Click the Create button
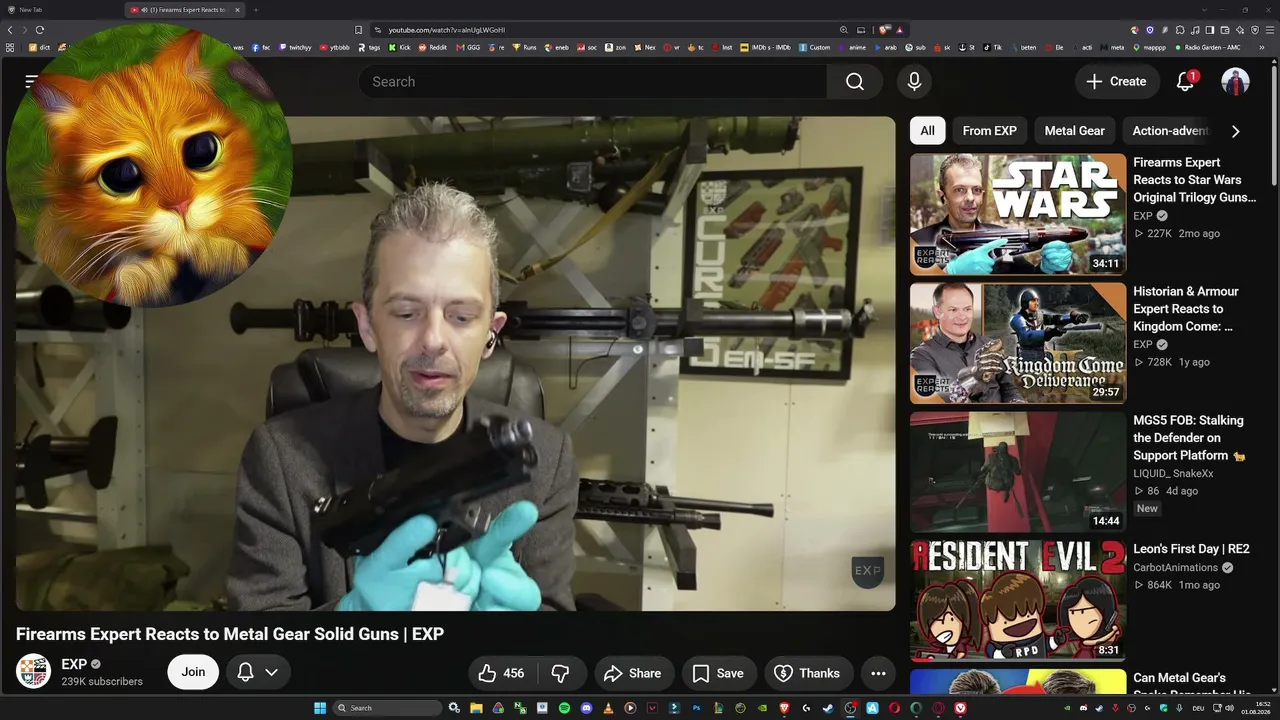Screen dimensions: 1280x720 1117,82
